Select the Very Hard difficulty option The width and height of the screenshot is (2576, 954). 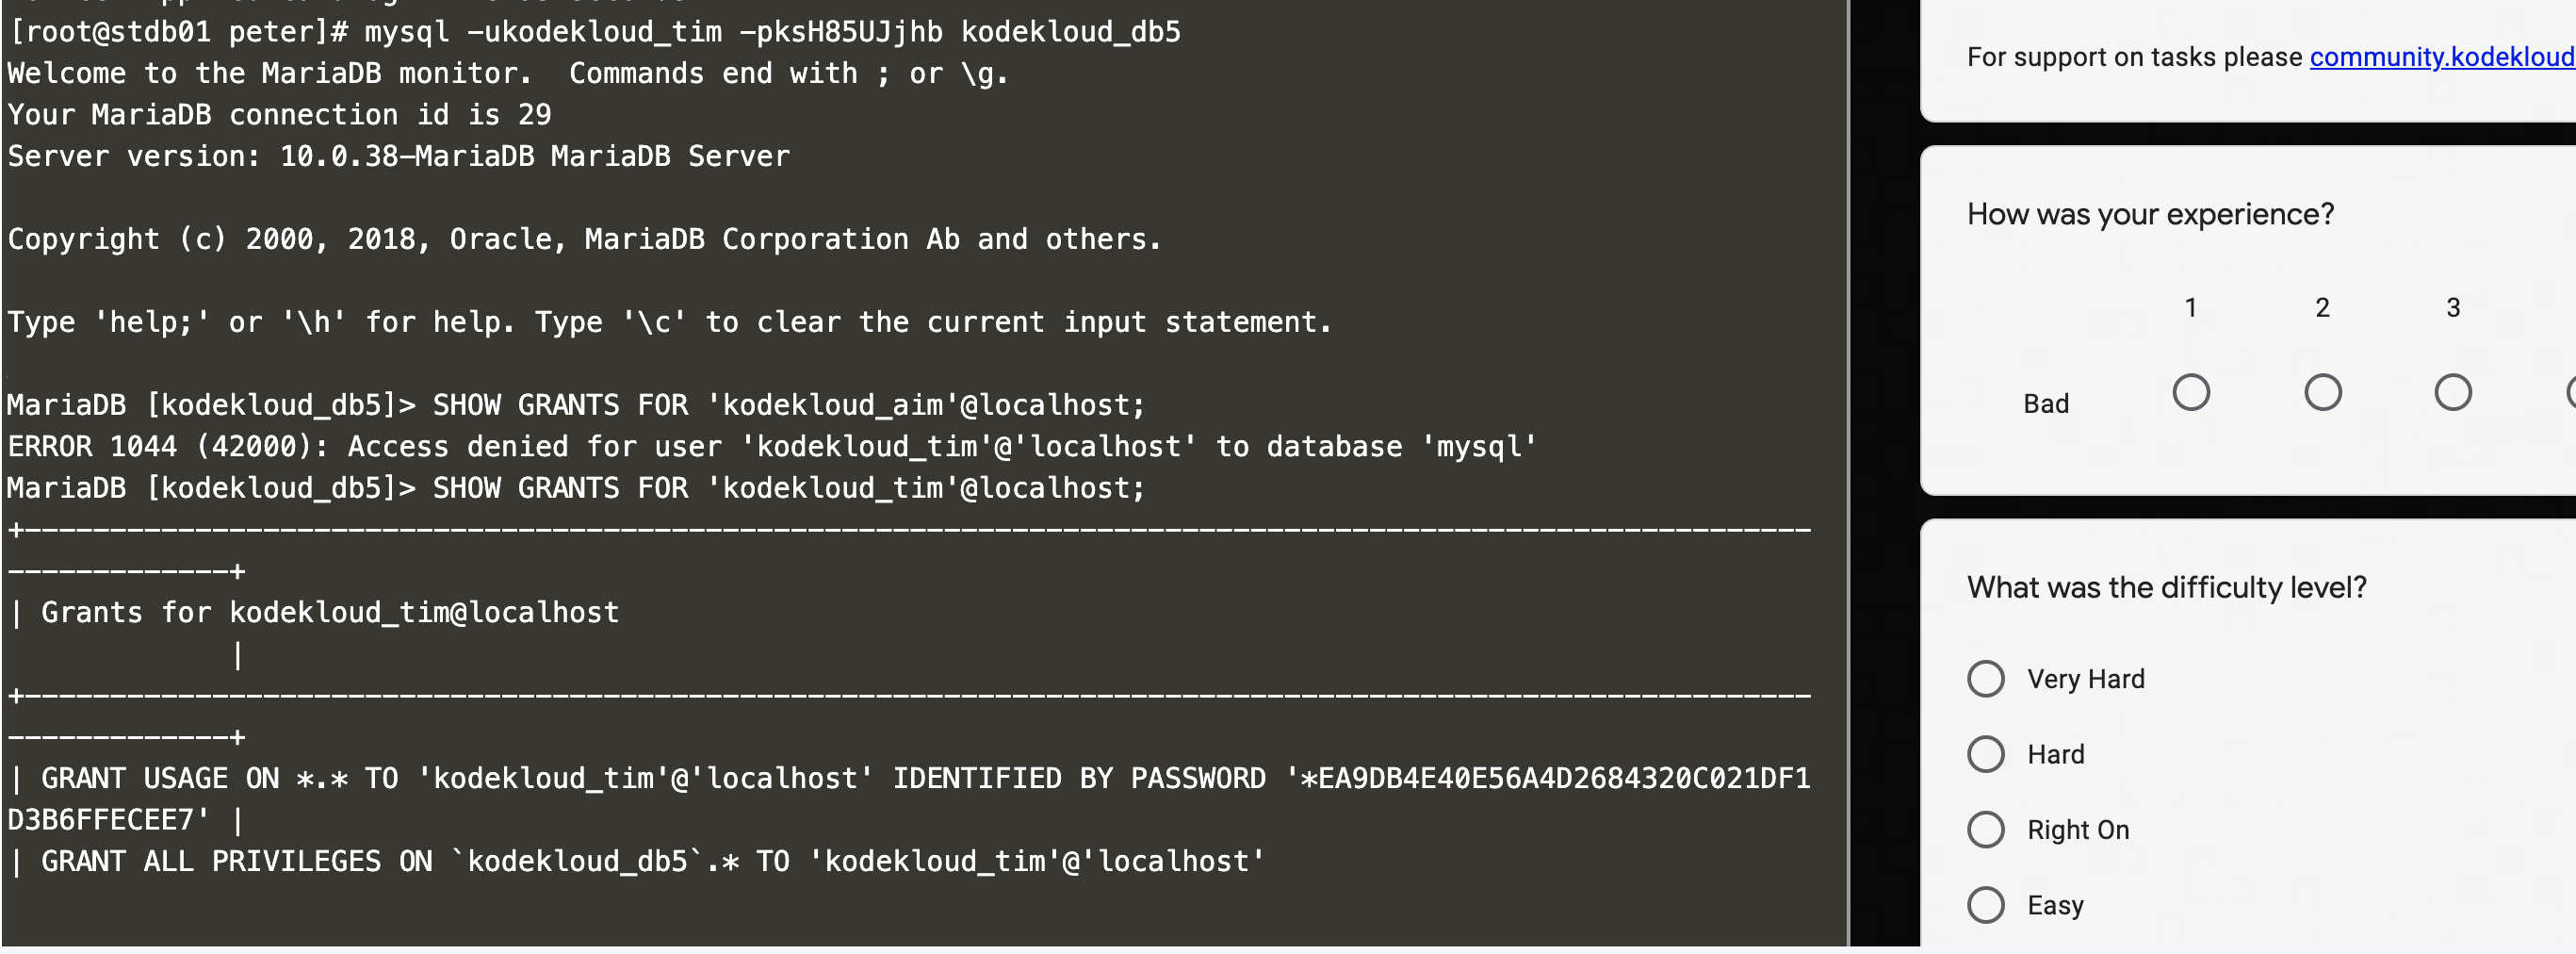point(1985,679)
